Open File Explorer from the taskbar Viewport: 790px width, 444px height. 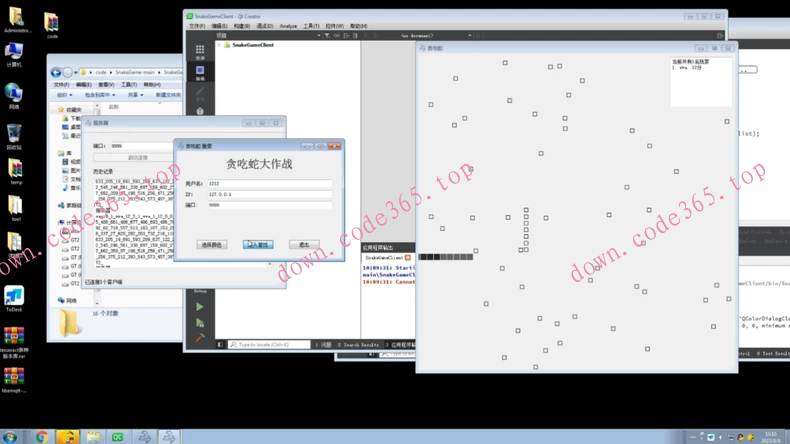click(x=93, y=437)
